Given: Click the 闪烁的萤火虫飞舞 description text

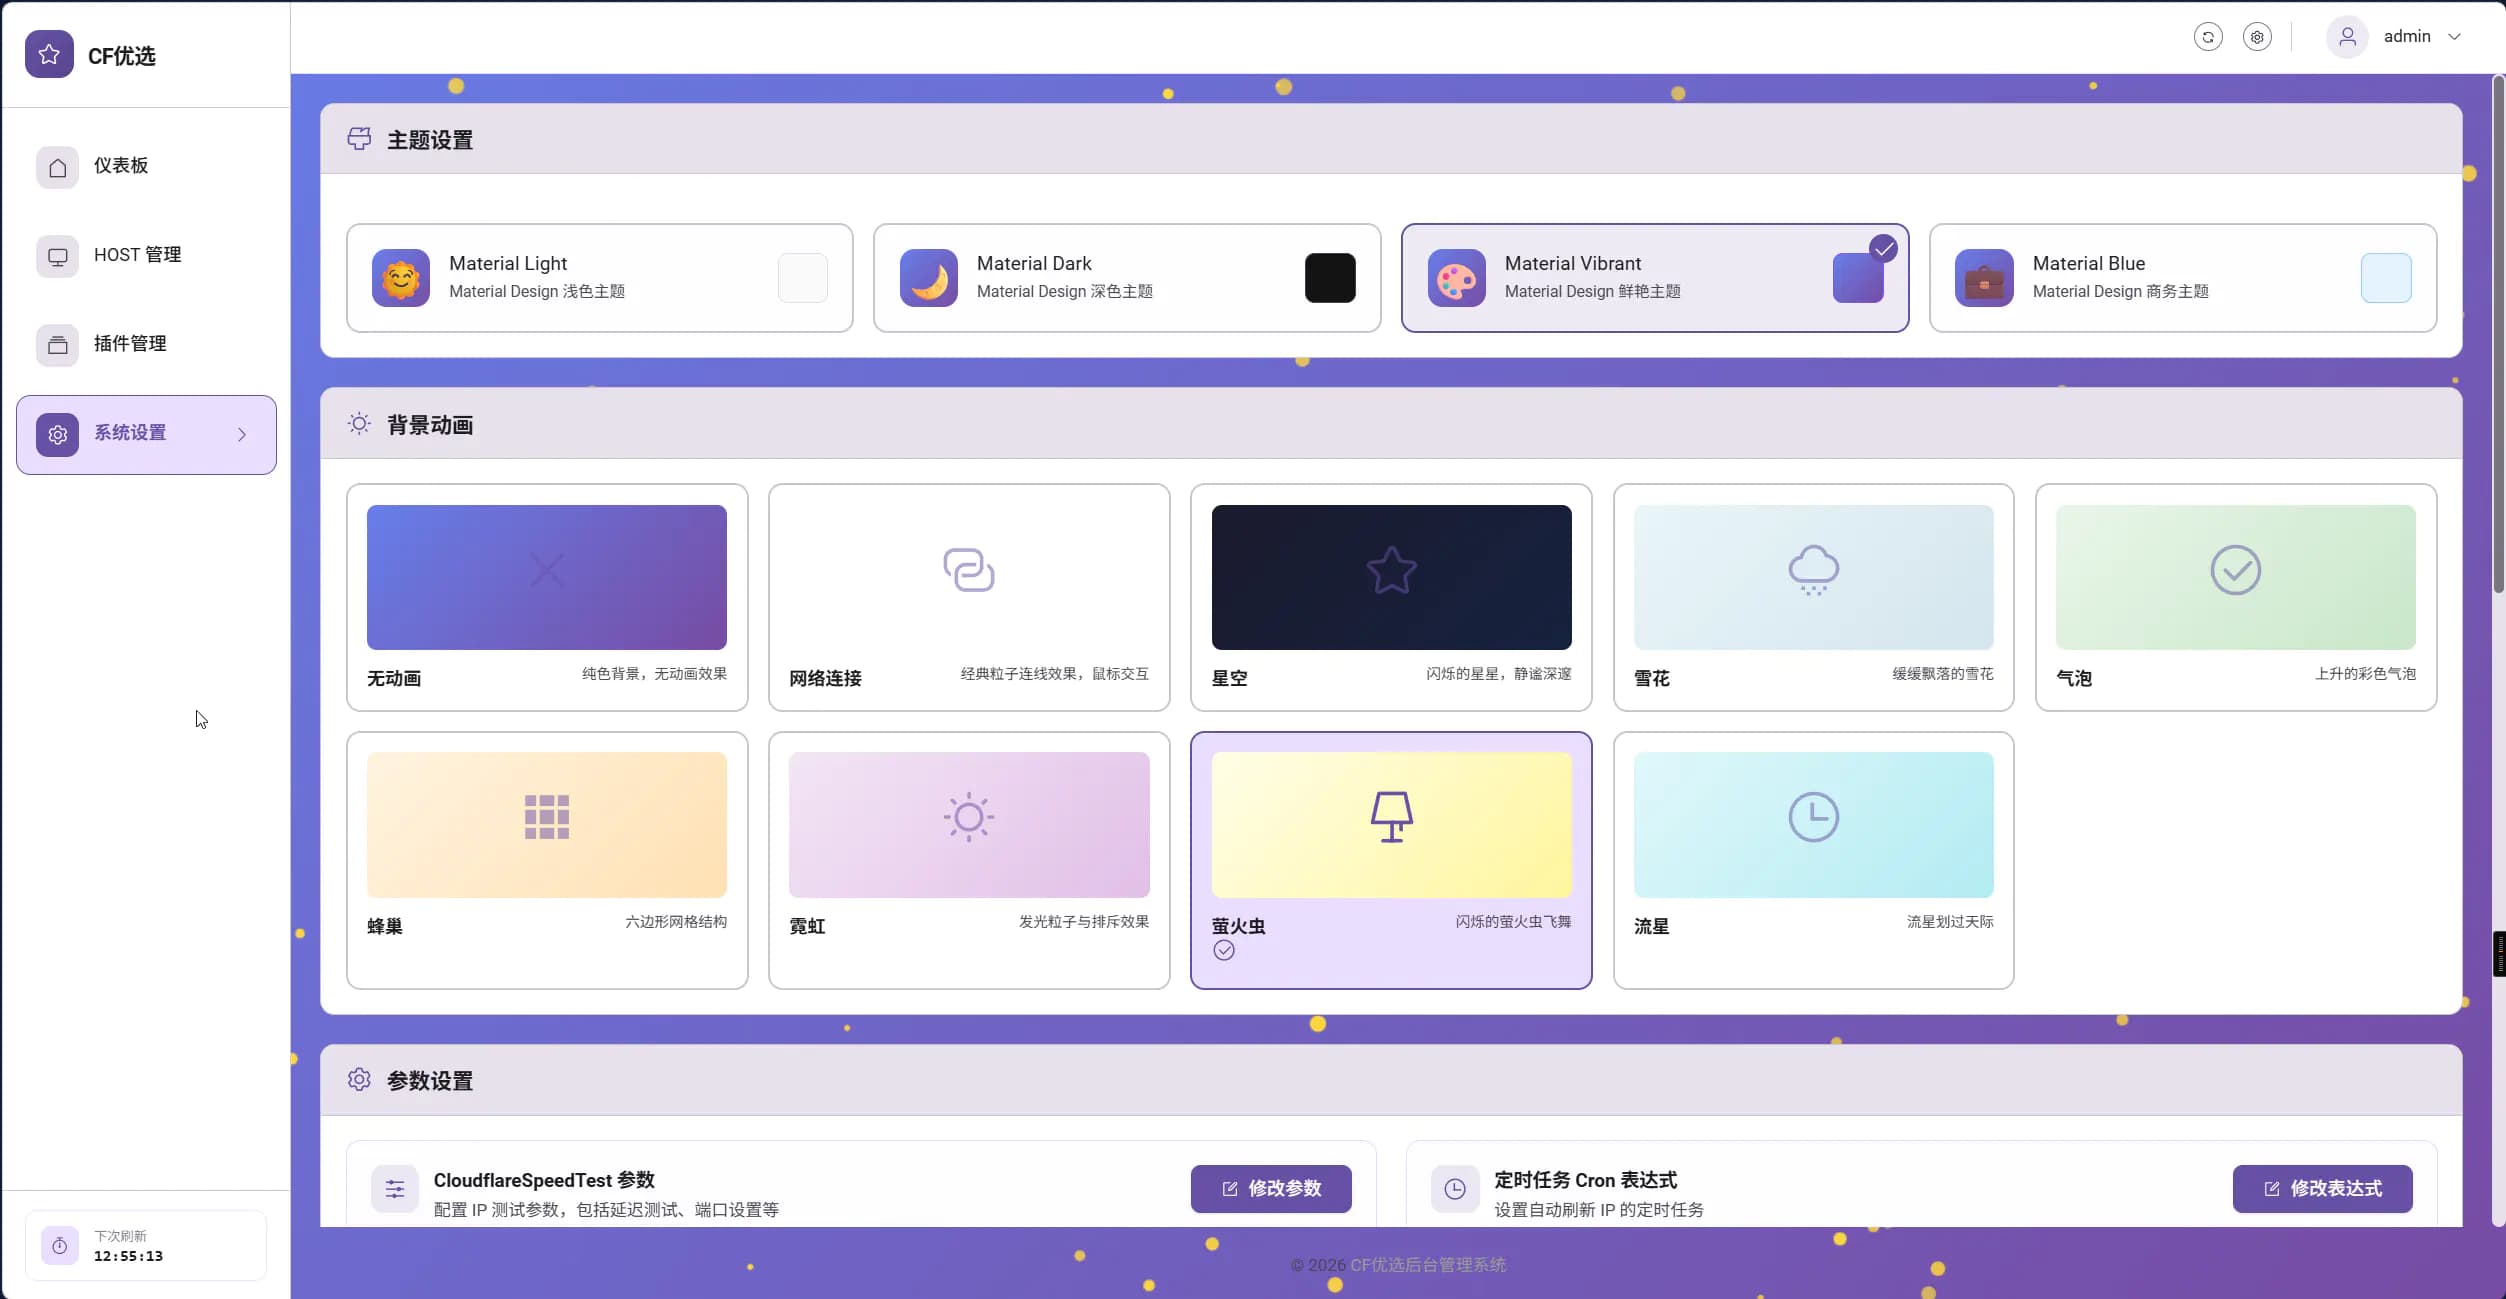Looking at the screenshot, I should pyautogui.click(x=1513, y=922).
